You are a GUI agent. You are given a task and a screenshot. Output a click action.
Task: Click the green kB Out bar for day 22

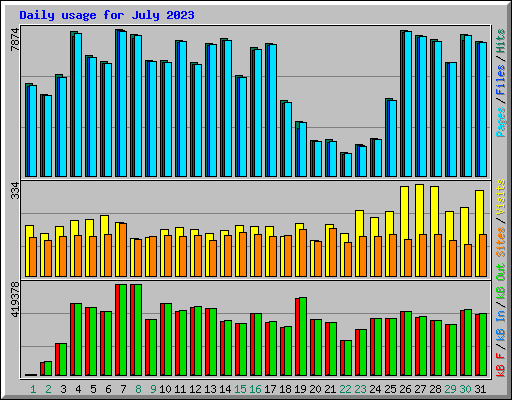pyautogui.click(x=348, y=358)
